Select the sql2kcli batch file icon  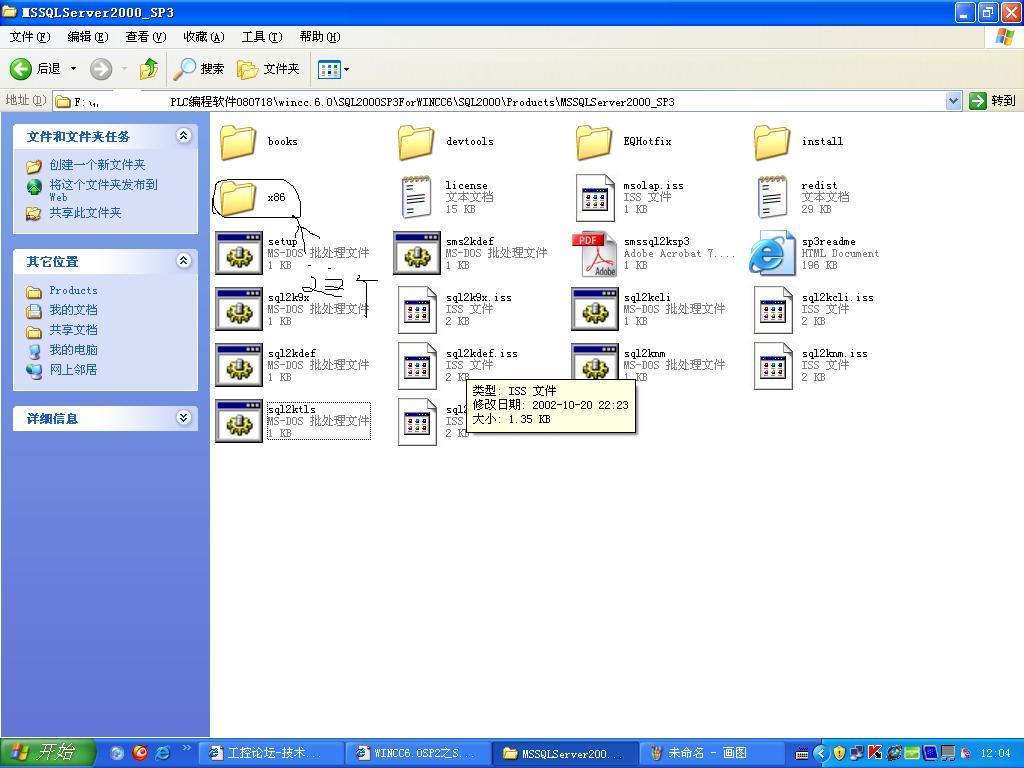pos(594,310)
